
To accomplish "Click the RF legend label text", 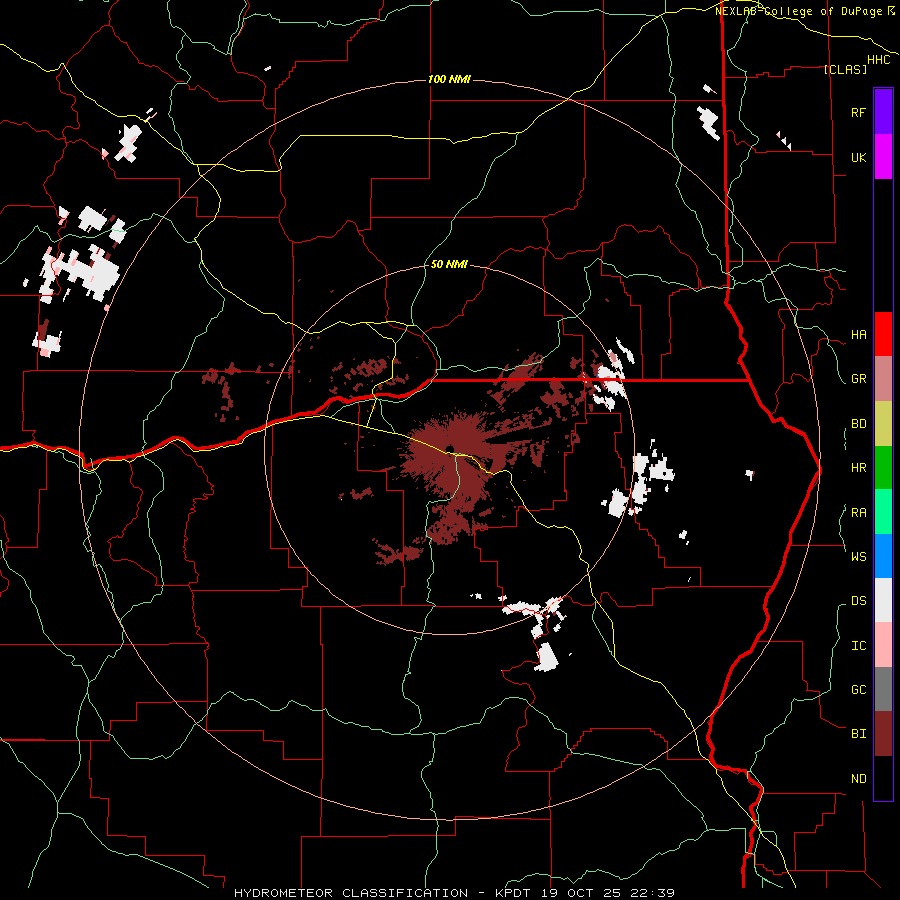I will point(858,112).
